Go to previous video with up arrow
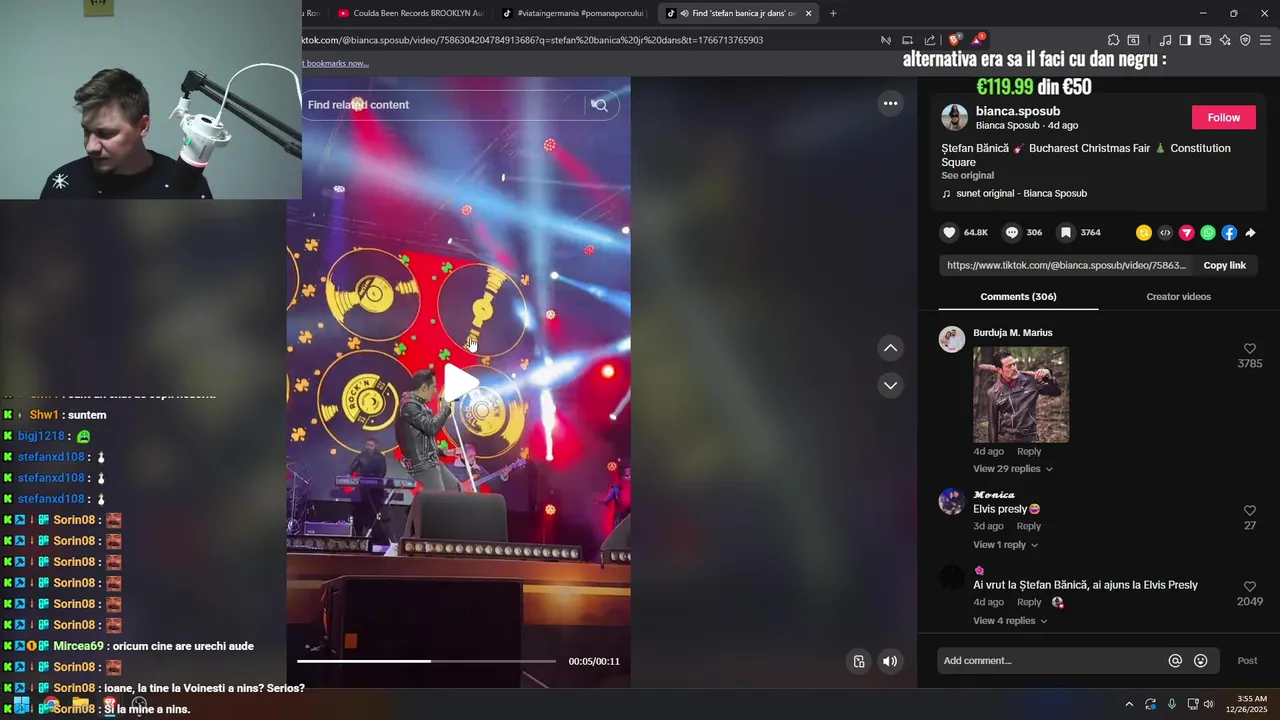The height and width of the screenshot is (720, 1280). 890,348
